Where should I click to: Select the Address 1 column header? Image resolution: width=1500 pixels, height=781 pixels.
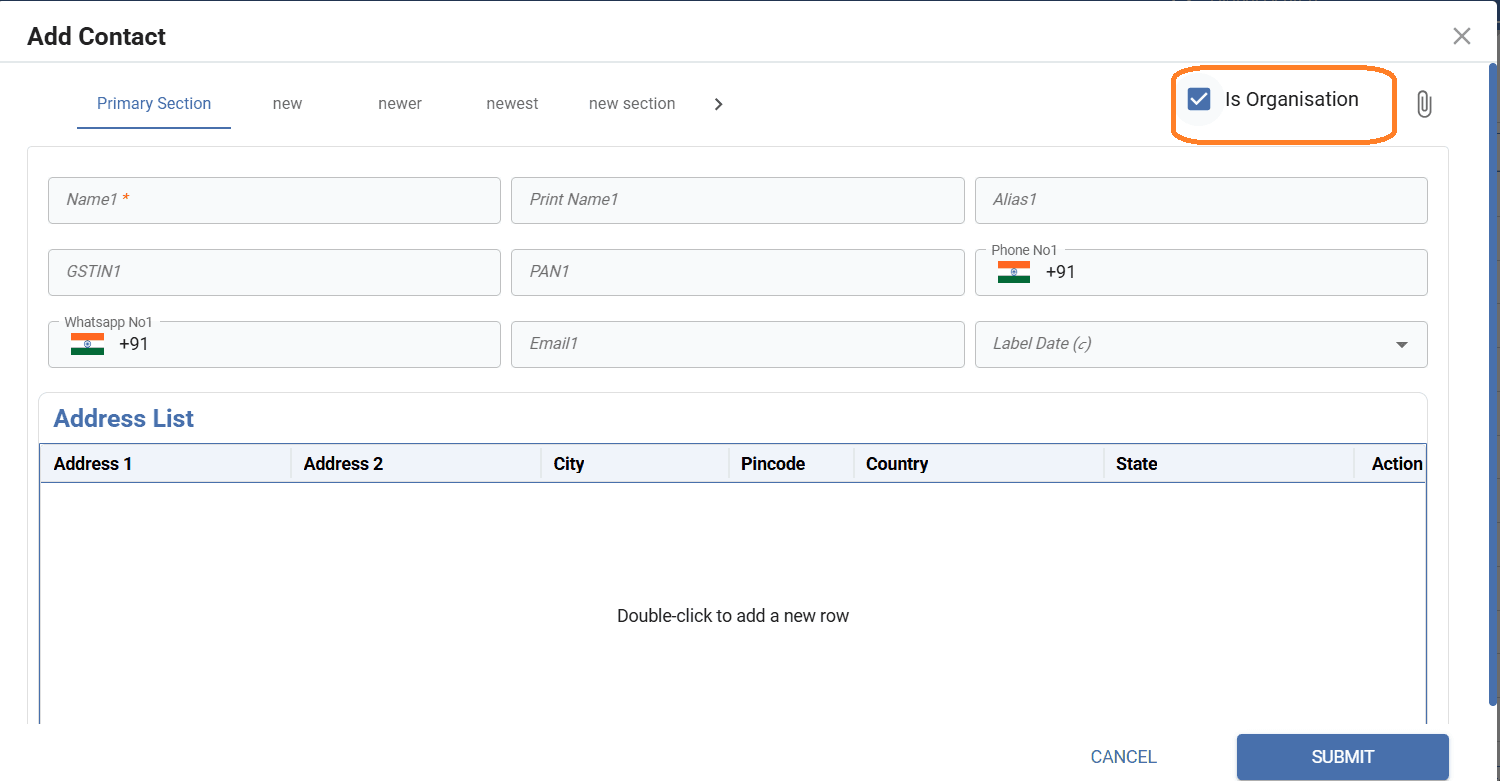tap(165, 464)
